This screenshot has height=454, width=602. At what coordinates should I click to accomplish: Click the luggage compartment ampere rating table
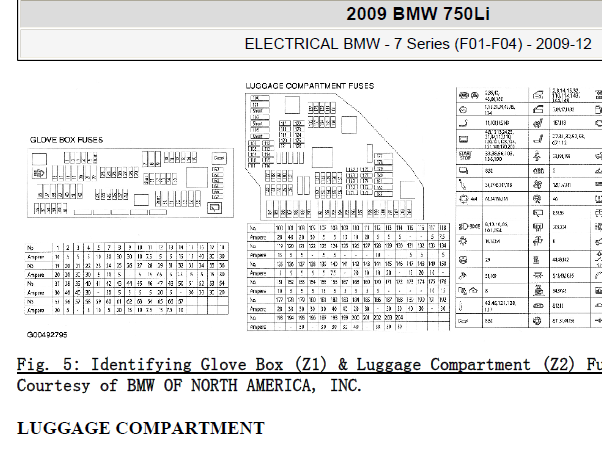(348, 277)
